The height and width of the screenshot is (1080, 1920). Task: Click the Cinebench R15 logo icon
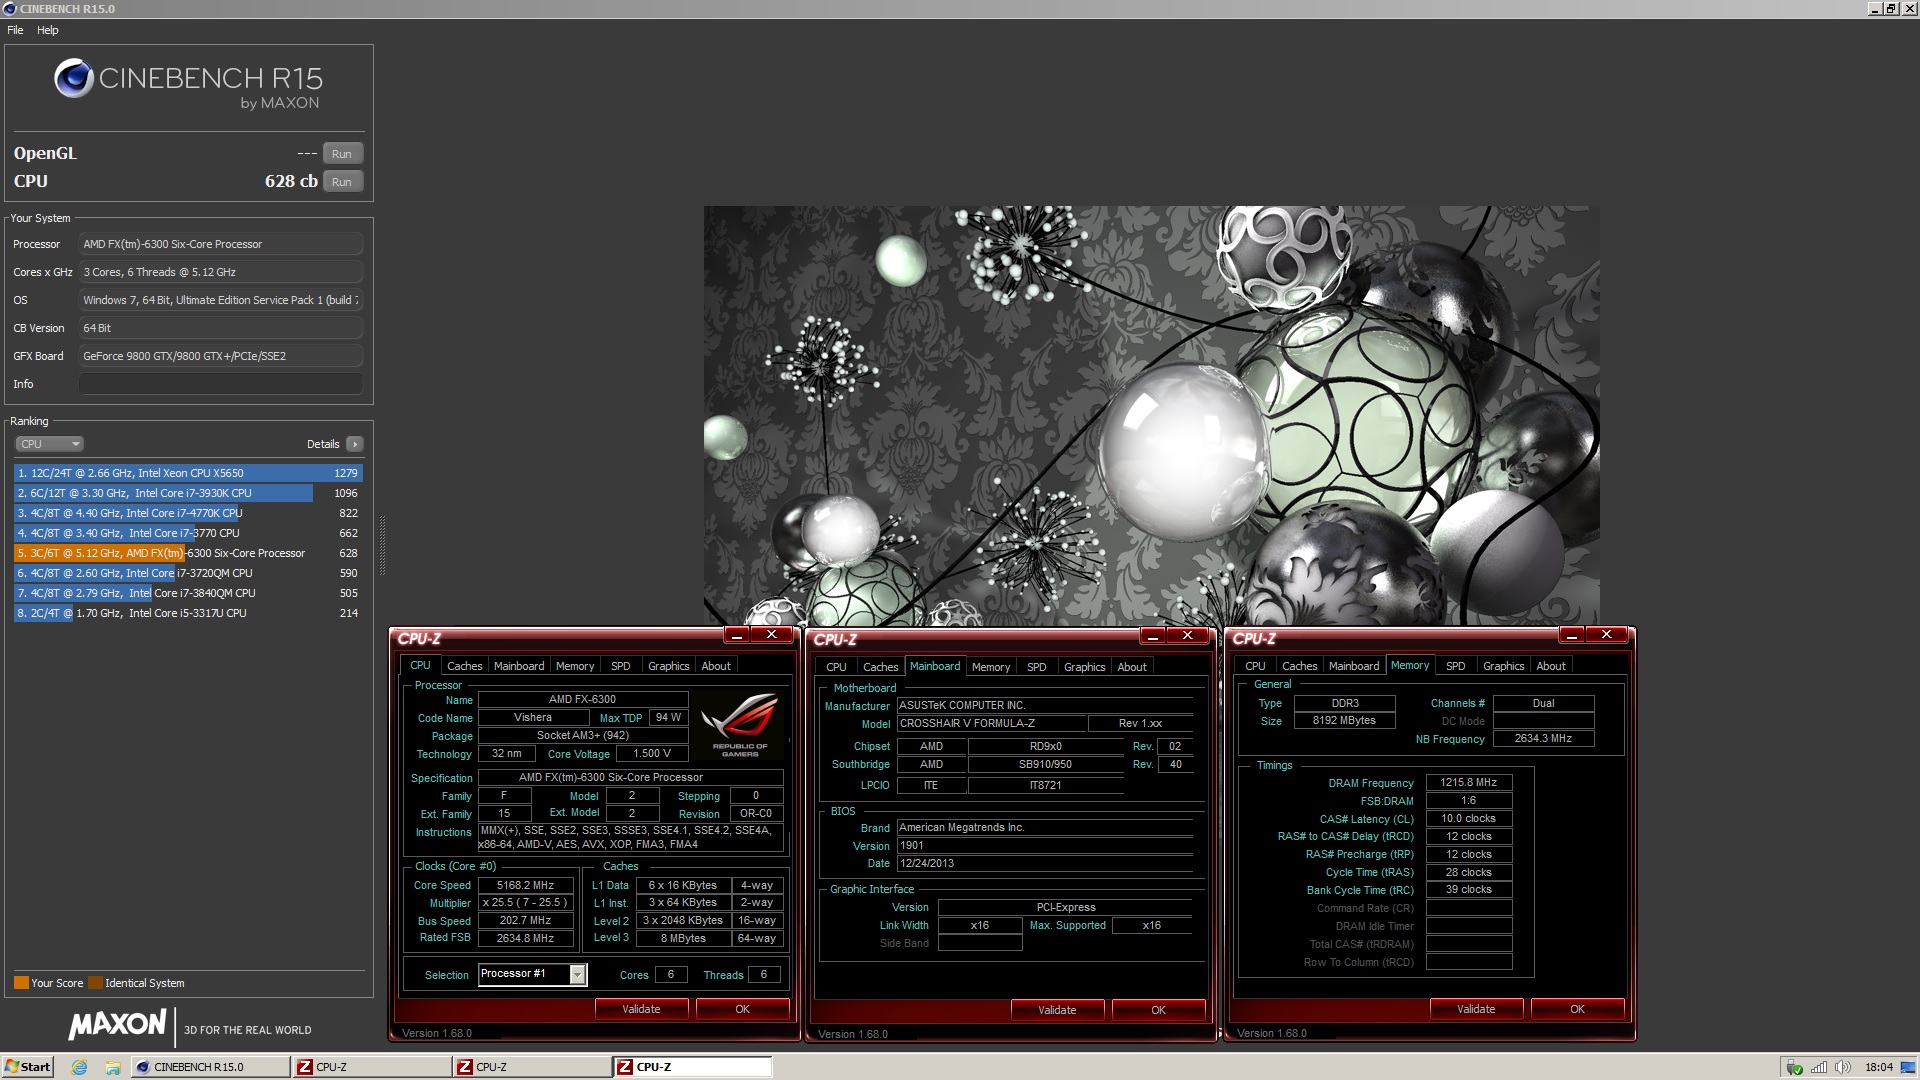click(74, 78)
